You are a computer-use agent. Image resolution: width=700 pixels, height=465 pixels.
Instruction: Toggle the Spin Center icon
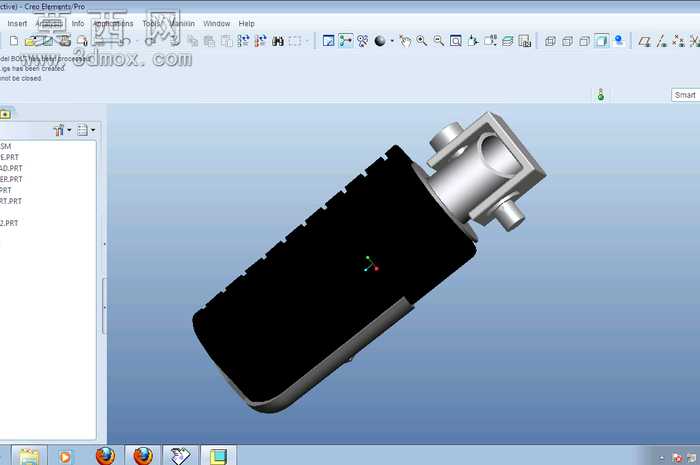point(346,41)
